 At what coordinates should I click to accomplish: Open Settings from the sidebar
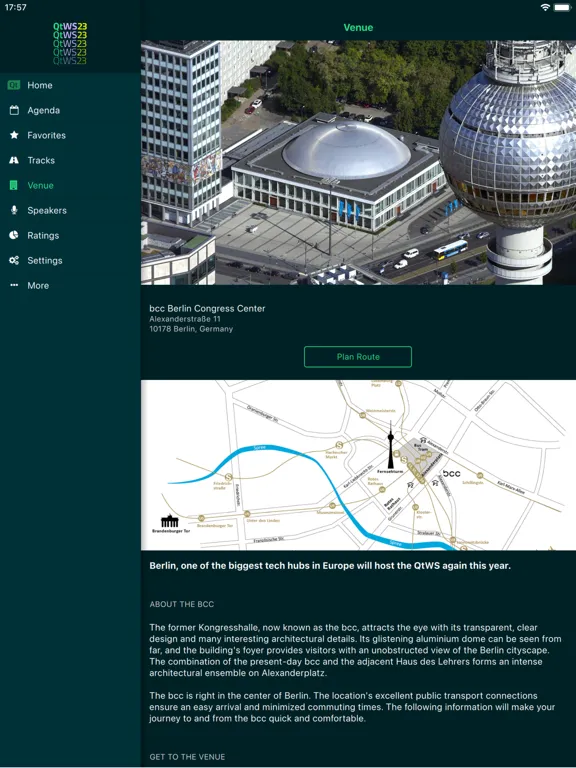click(x=71, y=260)
